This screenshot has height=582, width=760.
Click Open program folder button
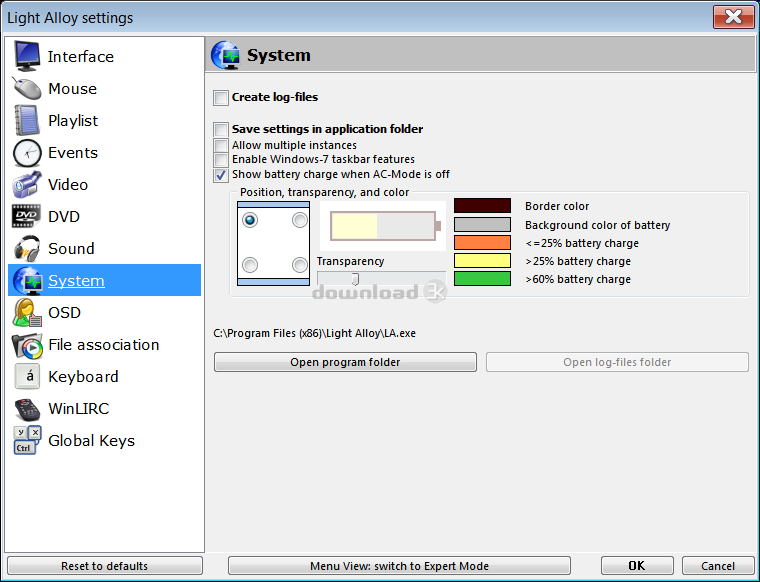pyautogui.click(x=345, y=362)
